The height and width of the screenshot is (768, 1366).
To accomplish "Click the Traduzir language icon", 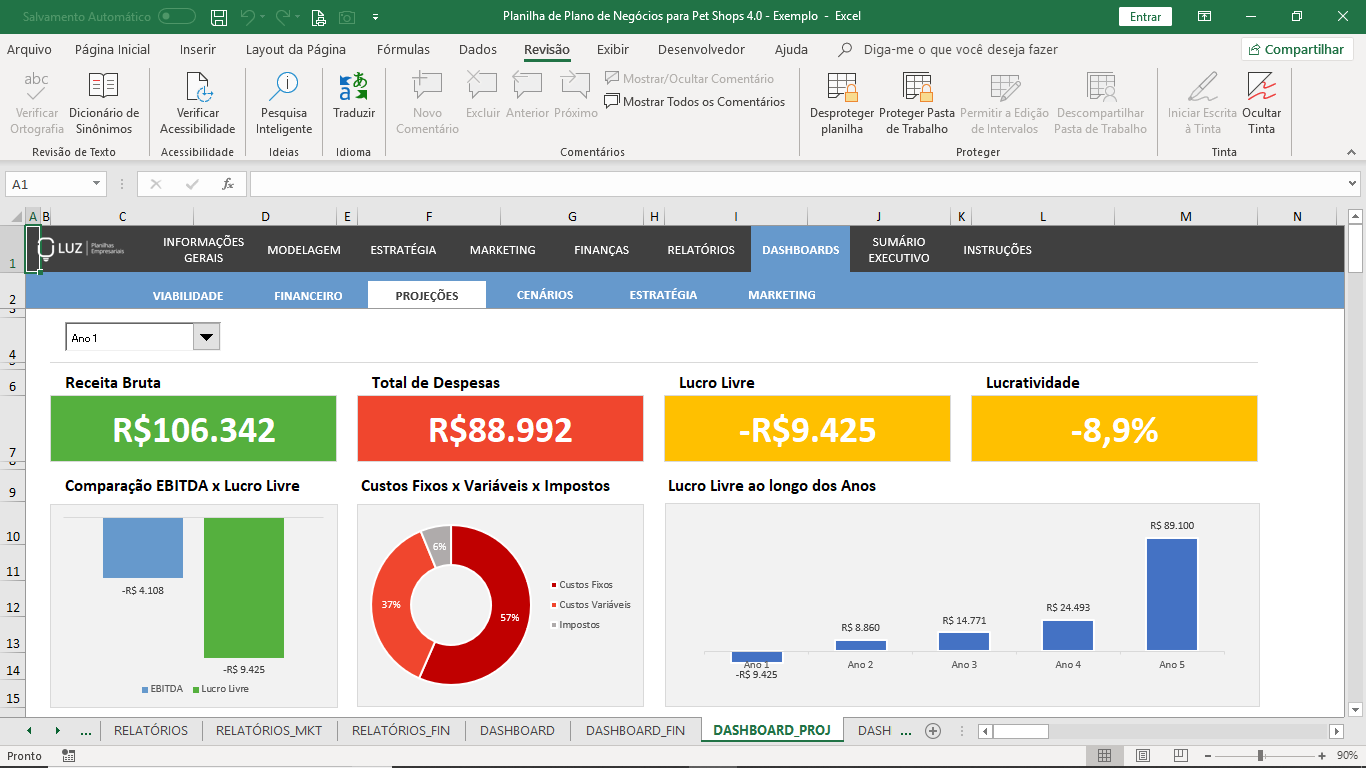I will click(353, 88).
